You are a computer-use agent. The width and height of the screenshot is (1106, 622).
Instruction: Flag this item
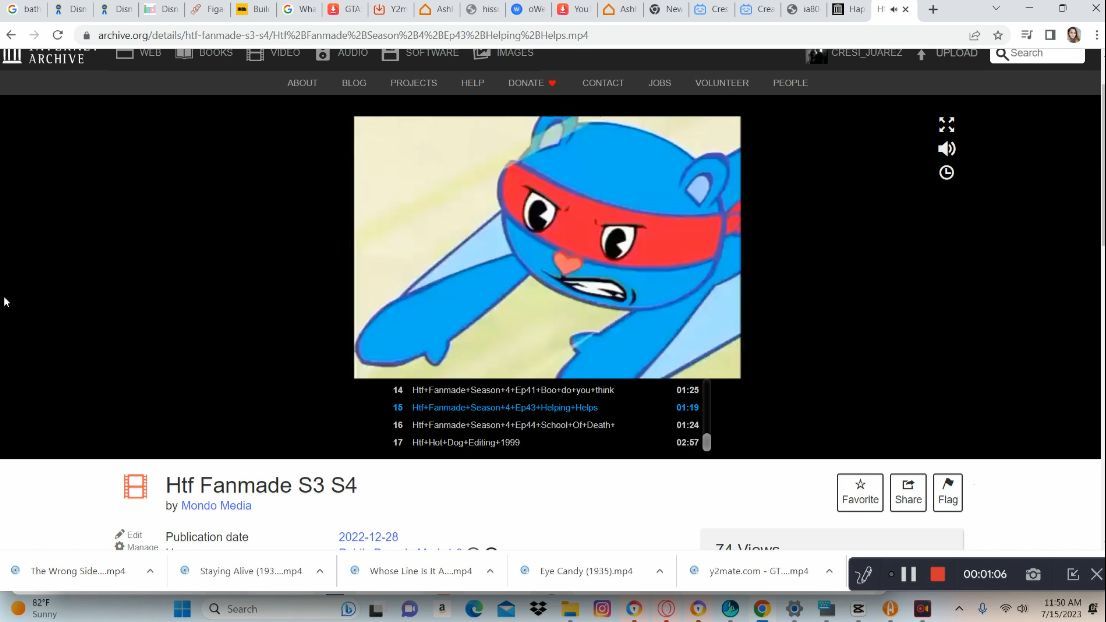coord(947,492)
